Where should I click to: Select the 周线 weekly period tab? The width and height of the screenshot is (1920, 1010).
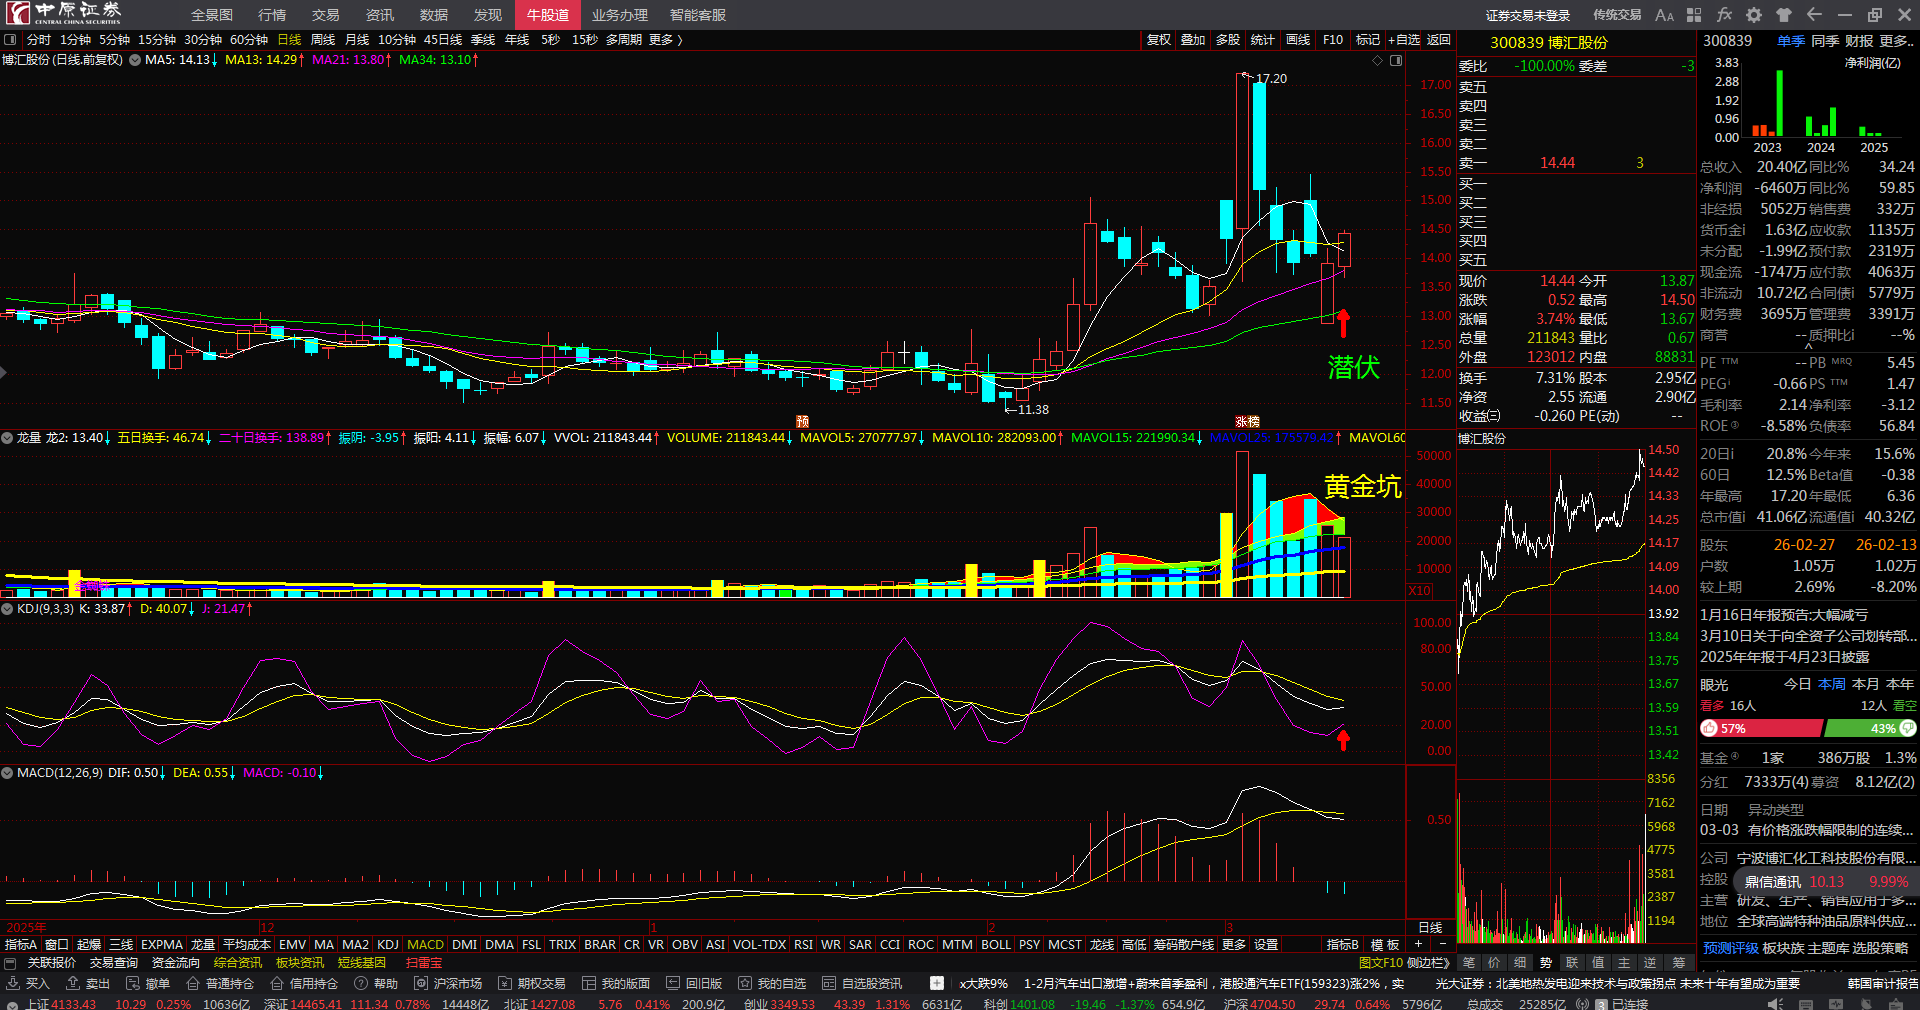[323, 40]
